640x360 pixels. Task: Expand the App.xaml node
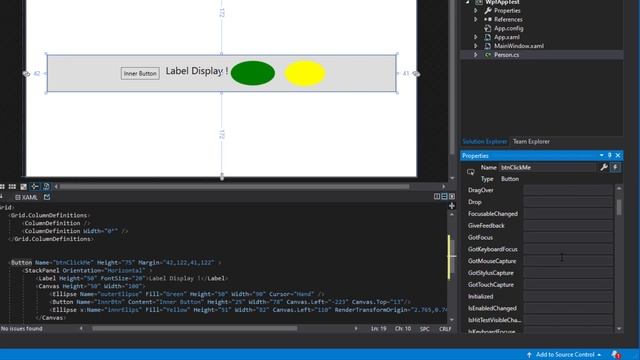[476, 37]
